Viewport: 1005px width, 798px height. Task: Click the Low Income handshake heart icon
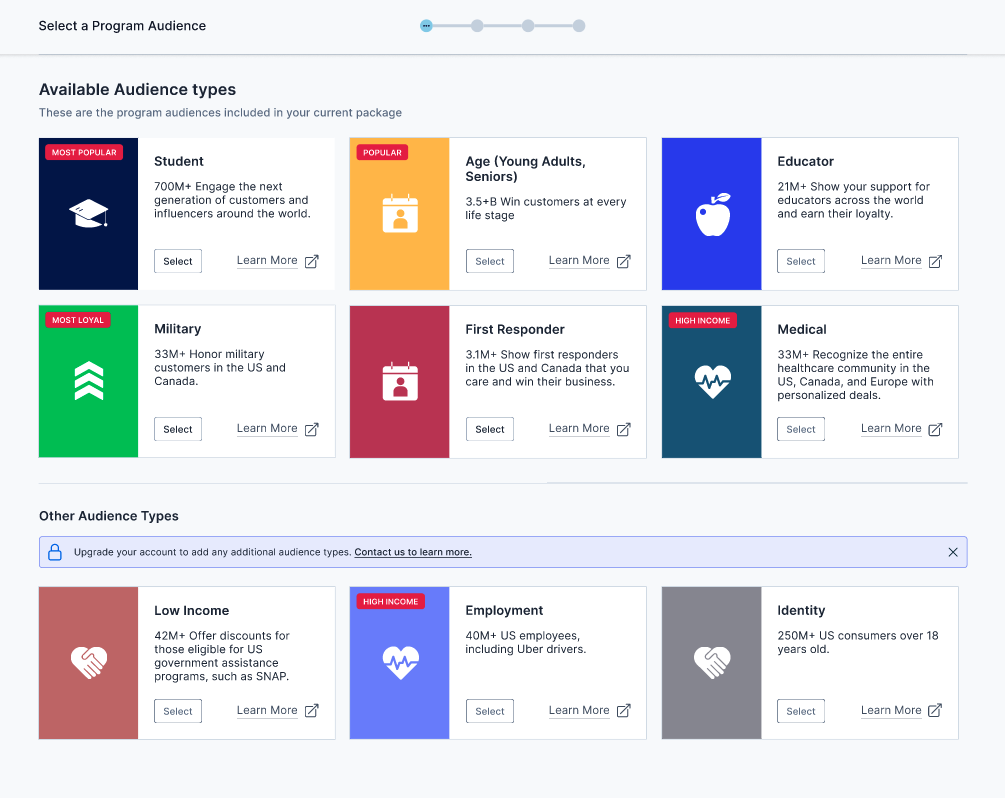88,662
